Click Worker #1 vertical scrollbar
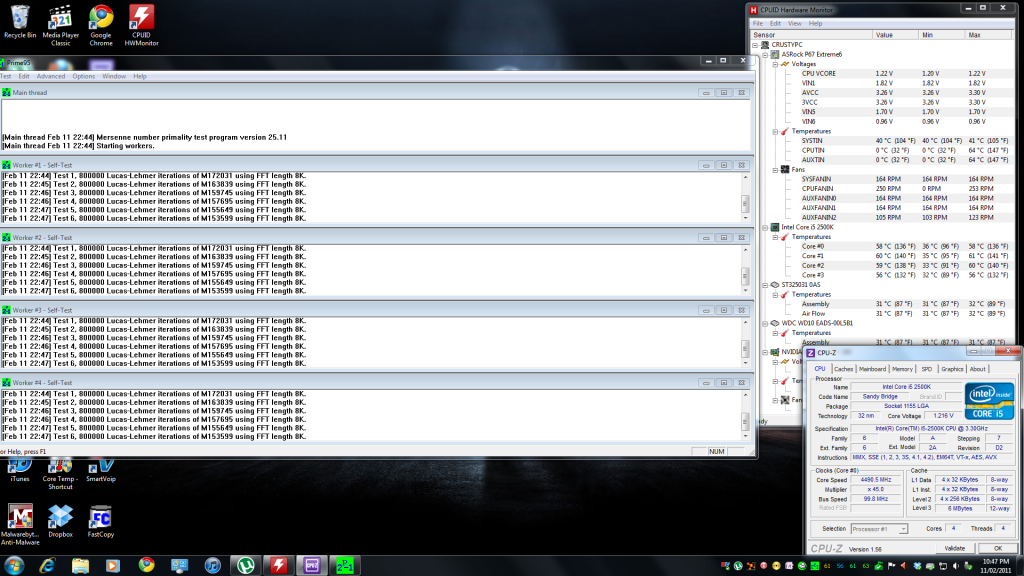The image size is (1024, 576). [745, 198]
